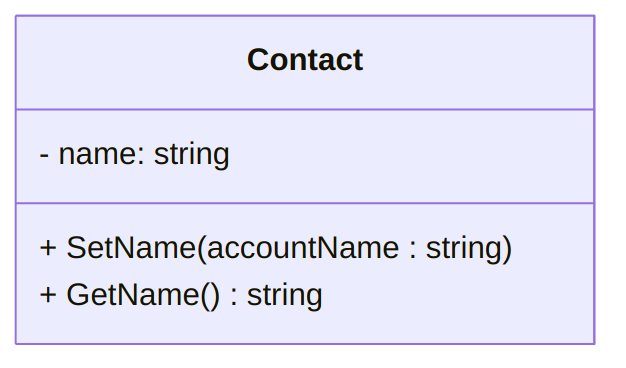Click empty space in the attributes compartment
This screenshot has width=626, height=368.
click(411, 156)
